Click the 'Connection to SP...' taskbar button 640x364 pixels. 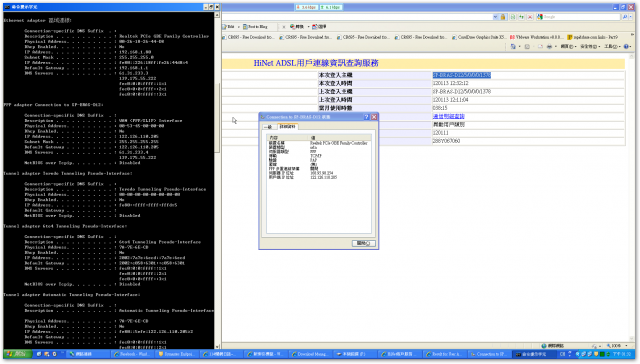(x=488, y=354)
